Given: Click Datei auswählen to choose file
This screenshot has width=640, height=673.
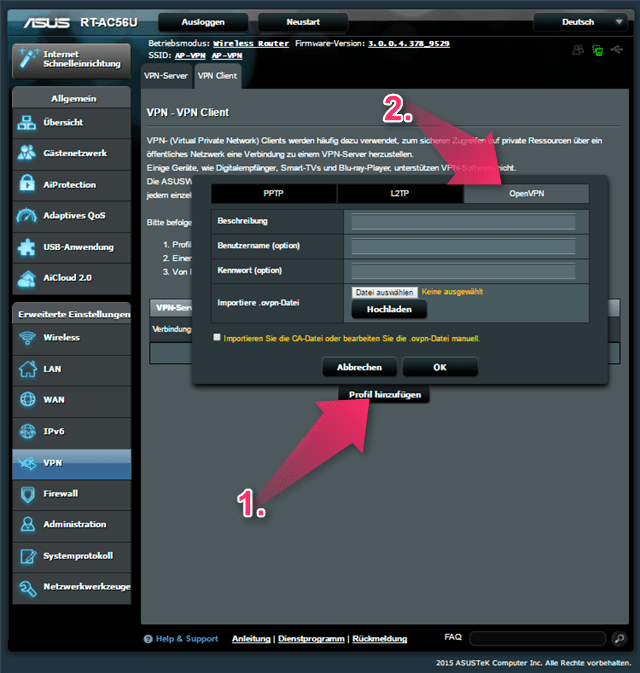Looking at the screenshot, I should coord(385,292).
